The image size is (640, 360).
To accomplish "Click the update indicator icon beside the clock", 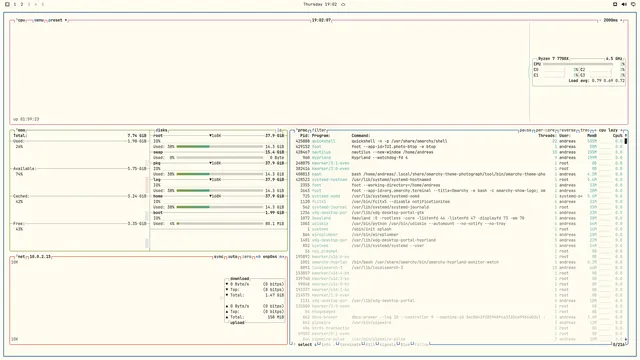I will click(x=343, y=4).
